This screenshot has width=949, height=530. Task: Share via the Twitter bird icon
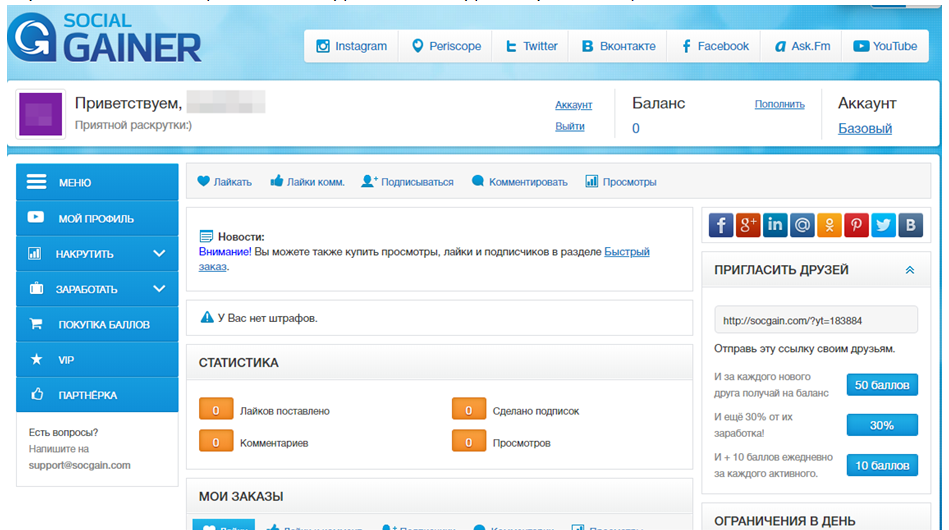pyautogui.click(x=883, y=225)
